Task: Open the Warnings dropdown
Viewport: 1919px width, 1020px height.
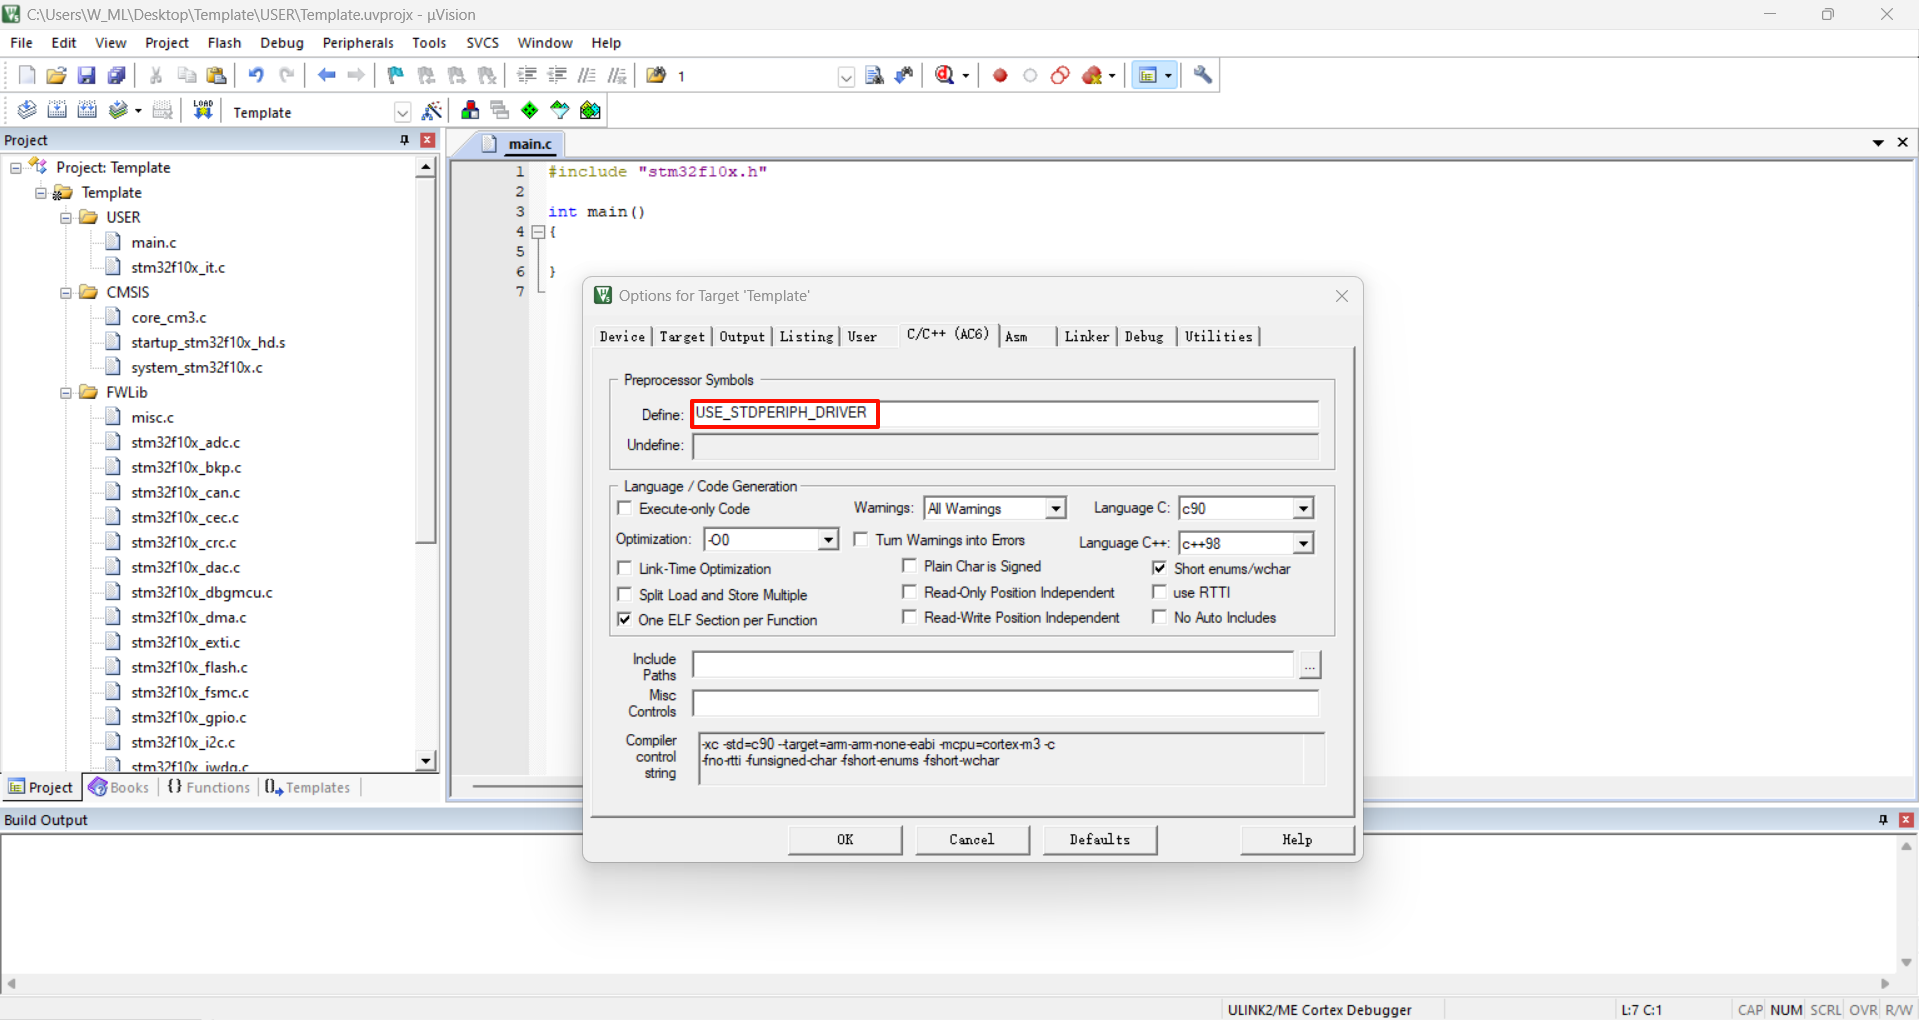Action: pyautogui.click(x=1055, y=509)
